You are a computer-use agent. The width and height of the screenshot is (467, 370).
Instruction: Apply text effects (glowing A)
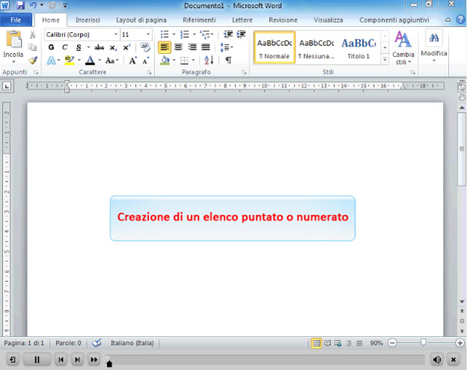click(x=51, y=60)
